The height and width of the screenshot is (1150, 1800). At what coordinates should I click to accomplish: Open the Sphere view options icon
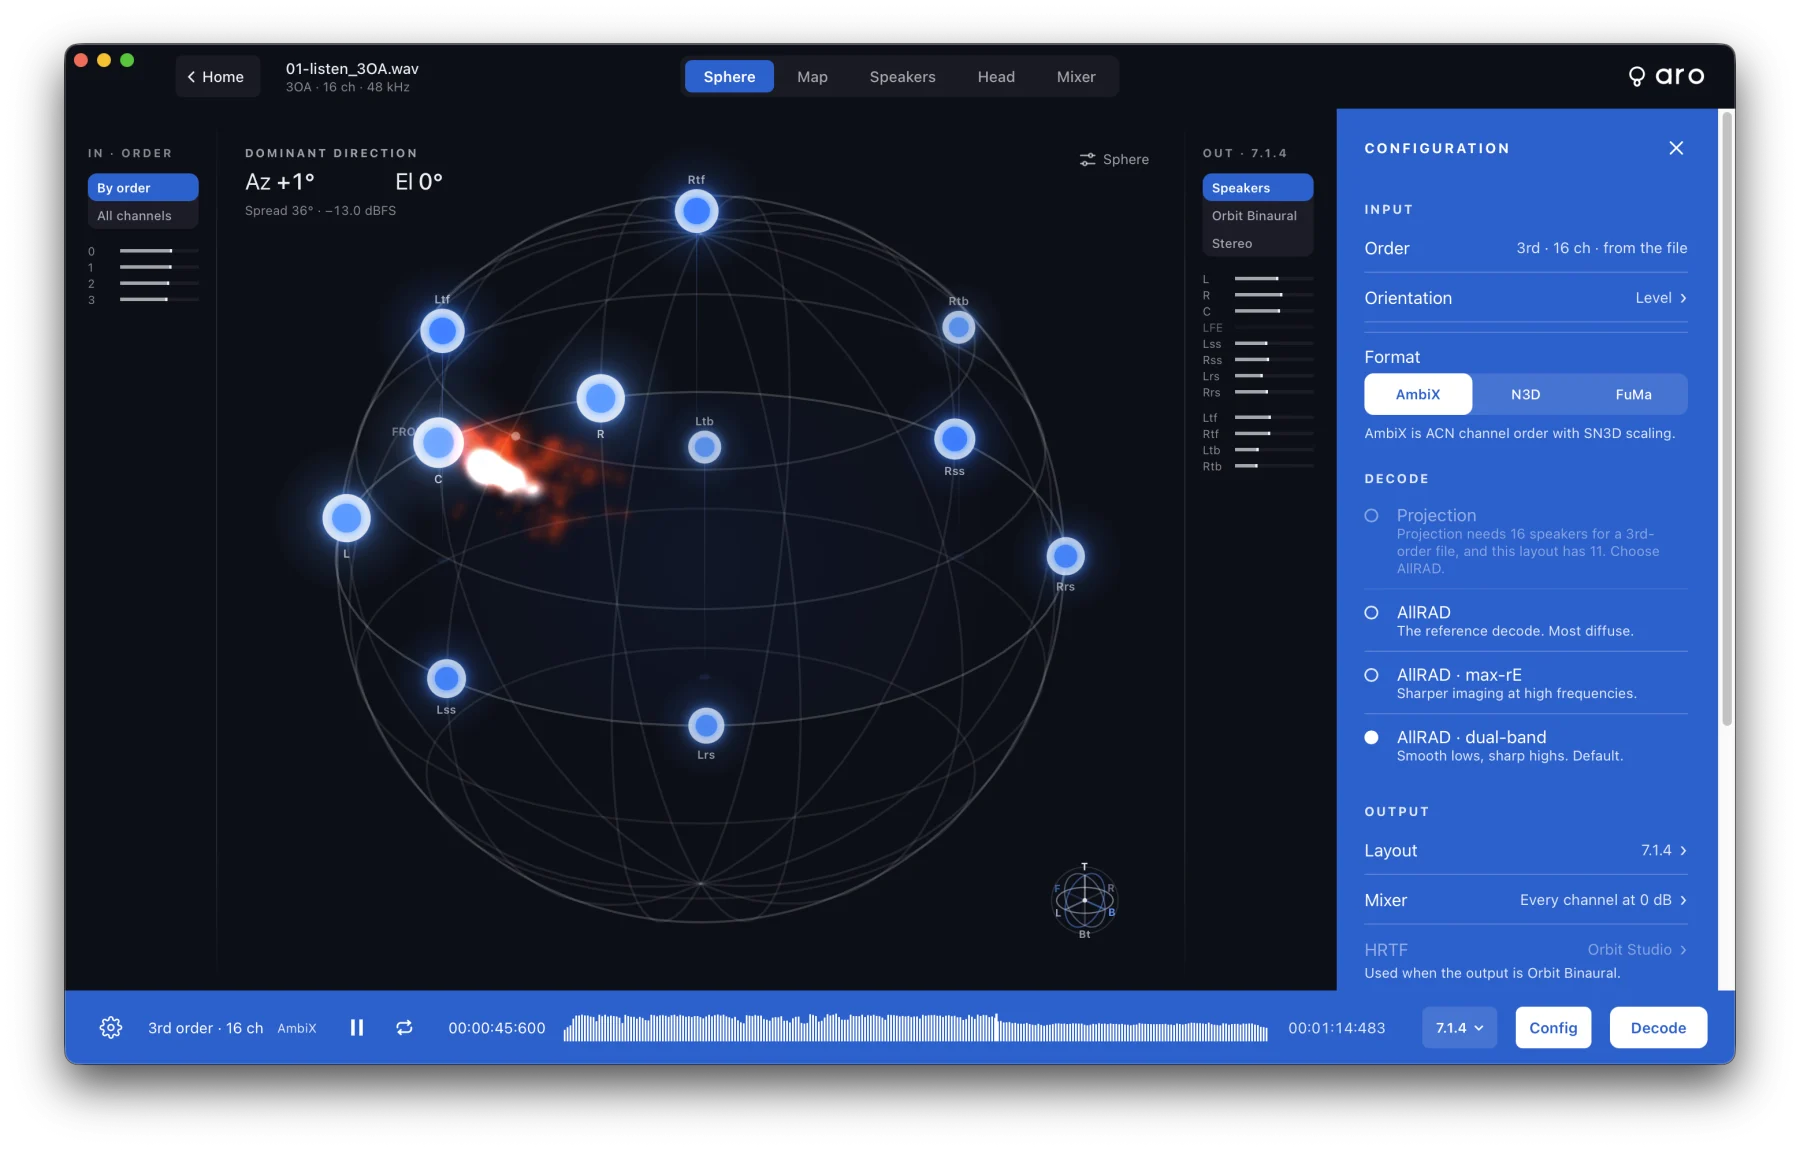(x=1087, y=160)
